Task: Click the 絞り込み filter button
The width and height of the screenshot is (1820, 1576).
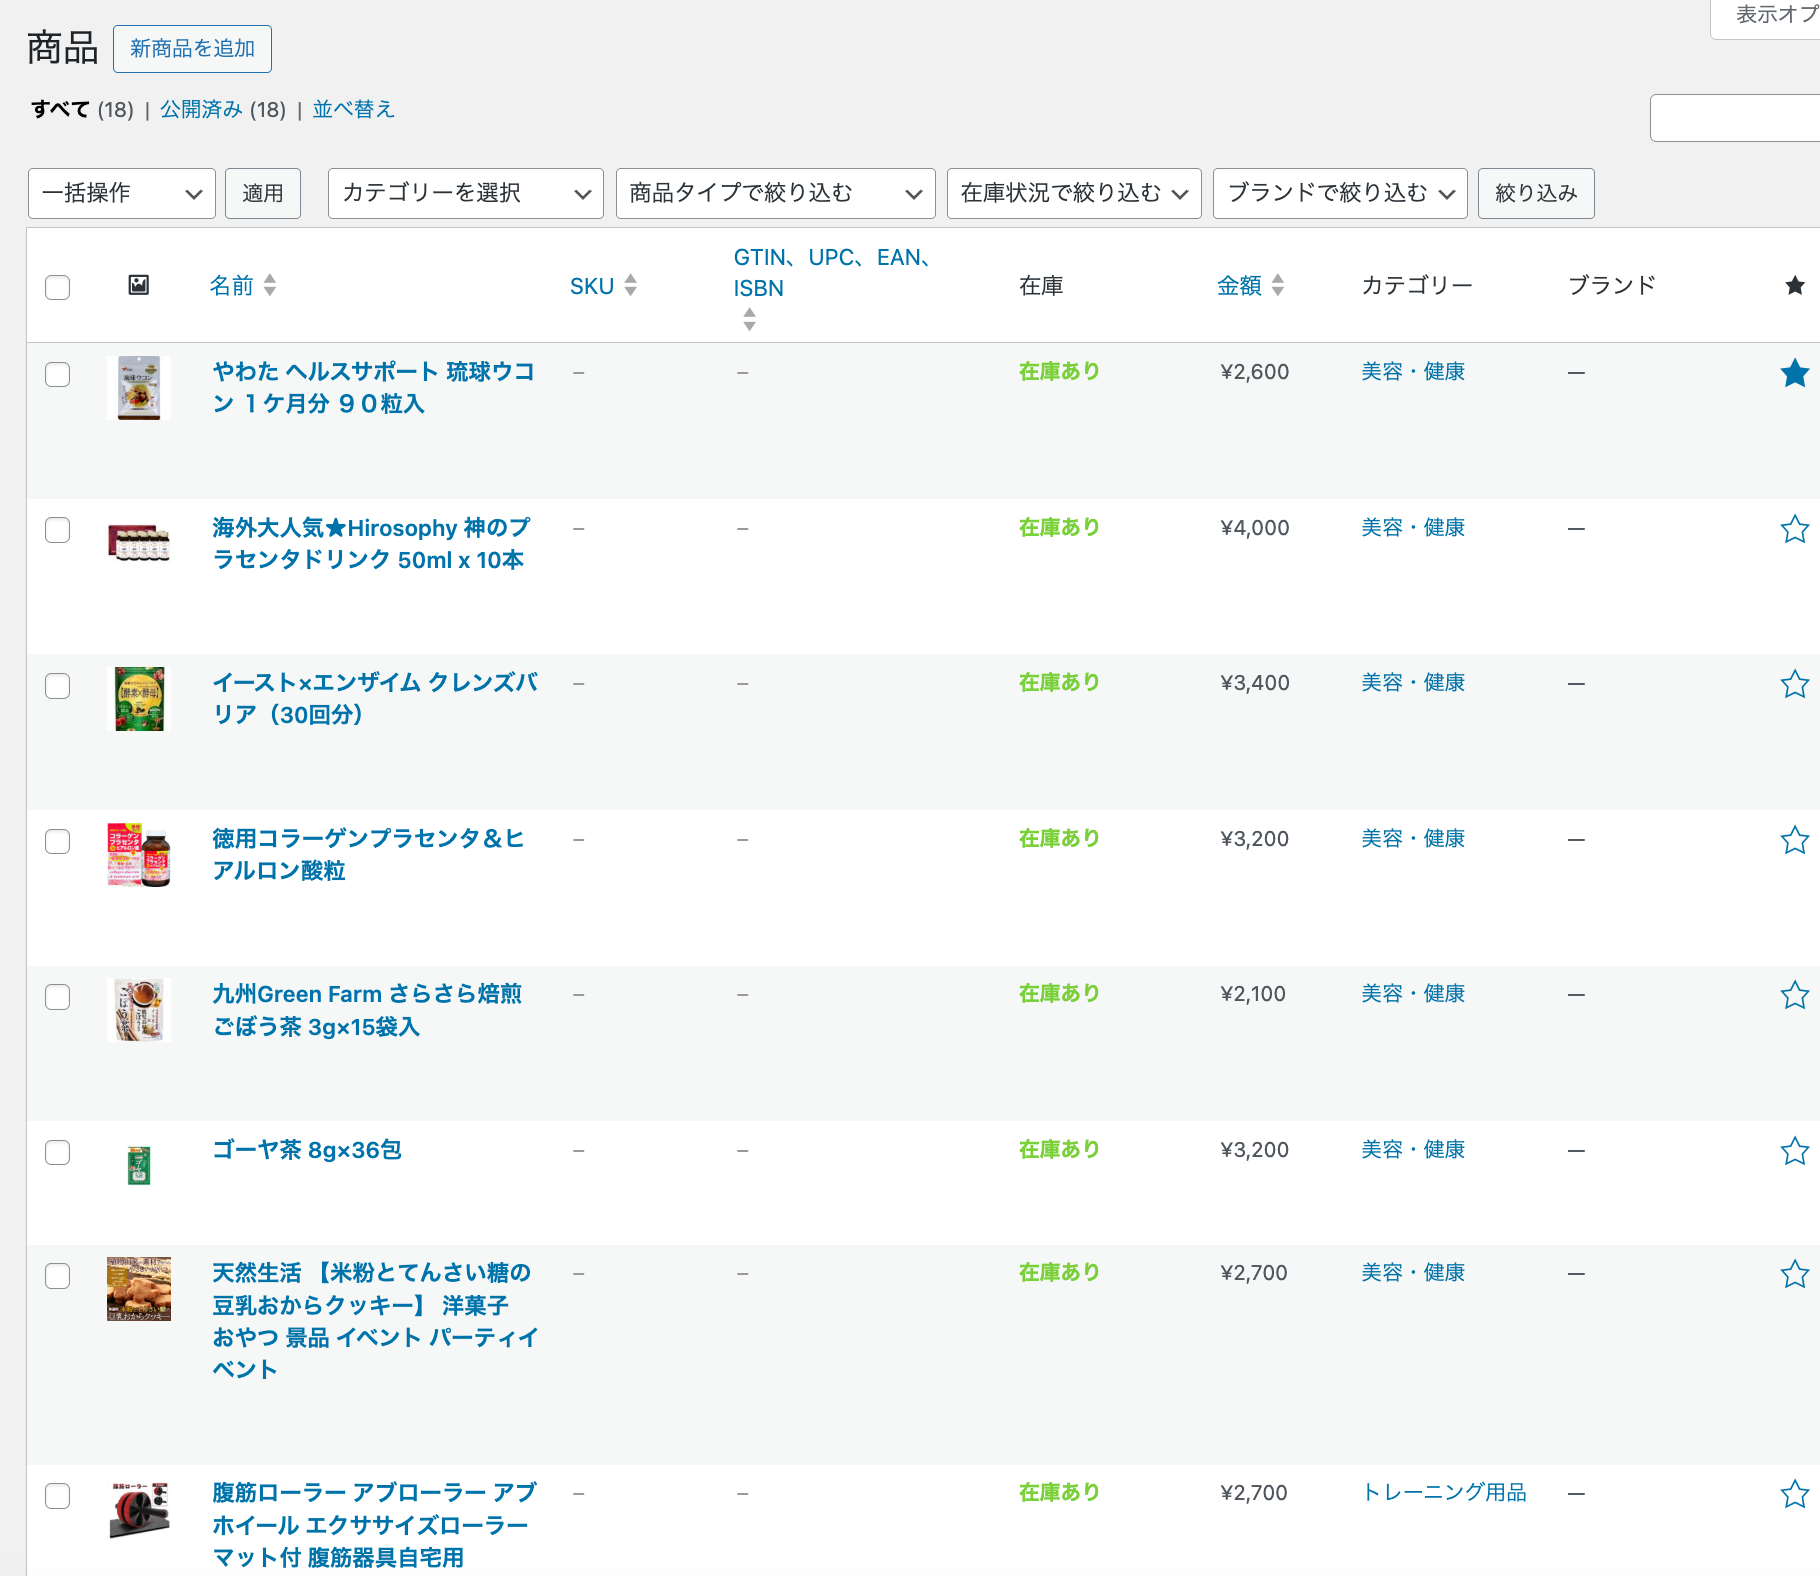Action: coord(1535,193)
